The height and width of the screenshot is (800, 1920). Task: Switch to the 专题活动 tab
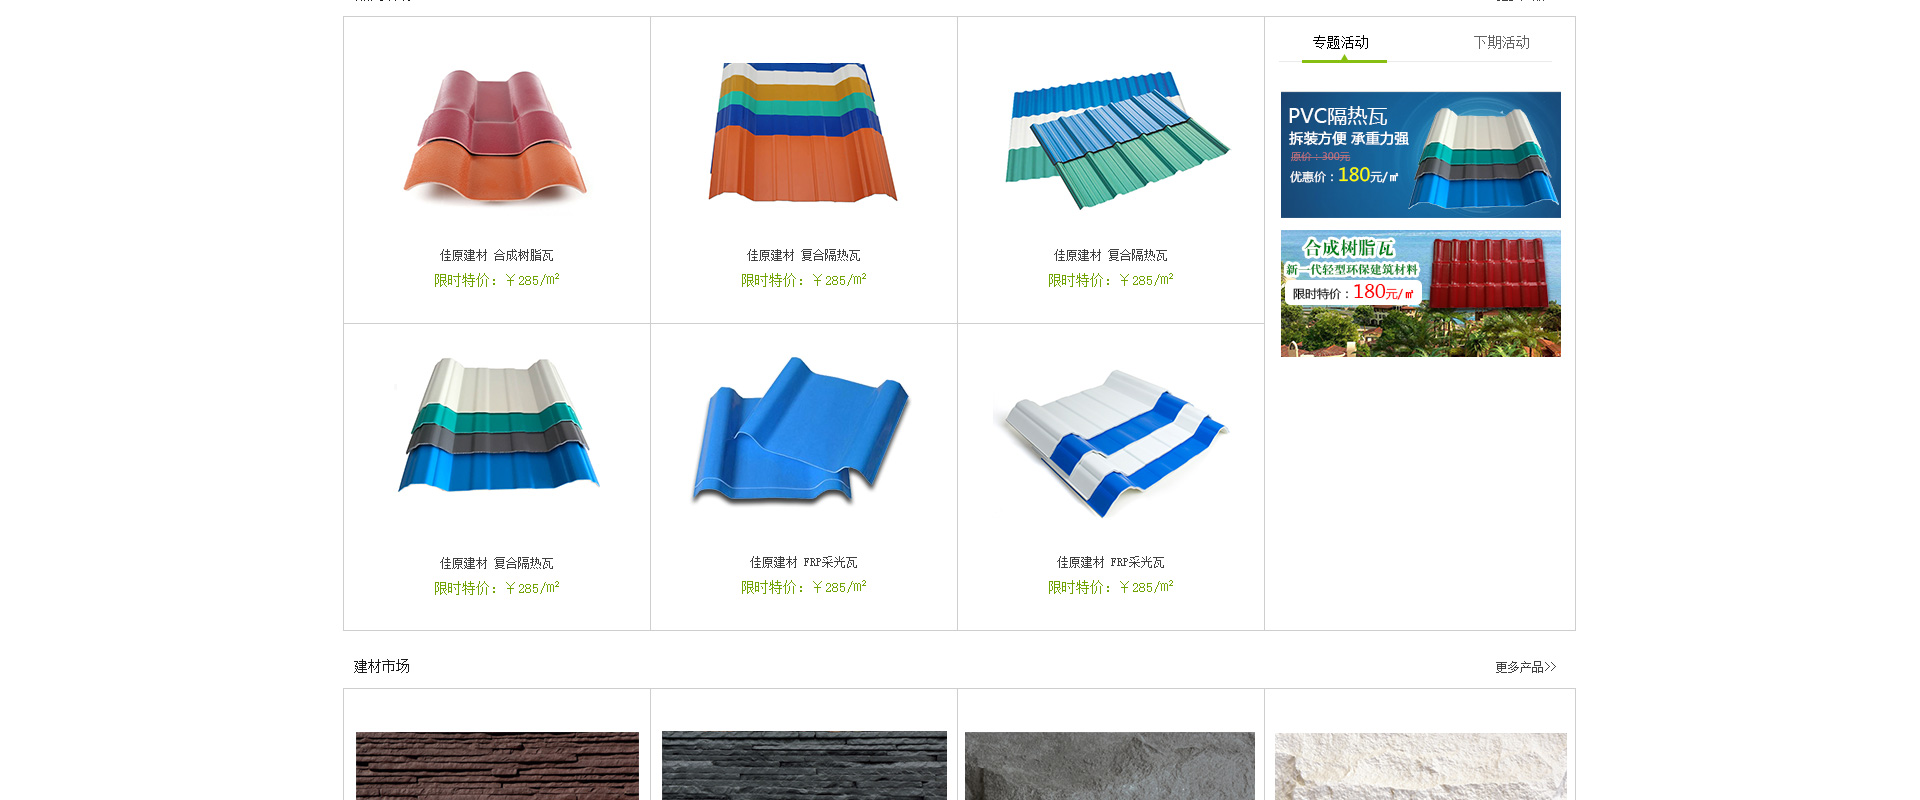click(x=1341, y=42)
